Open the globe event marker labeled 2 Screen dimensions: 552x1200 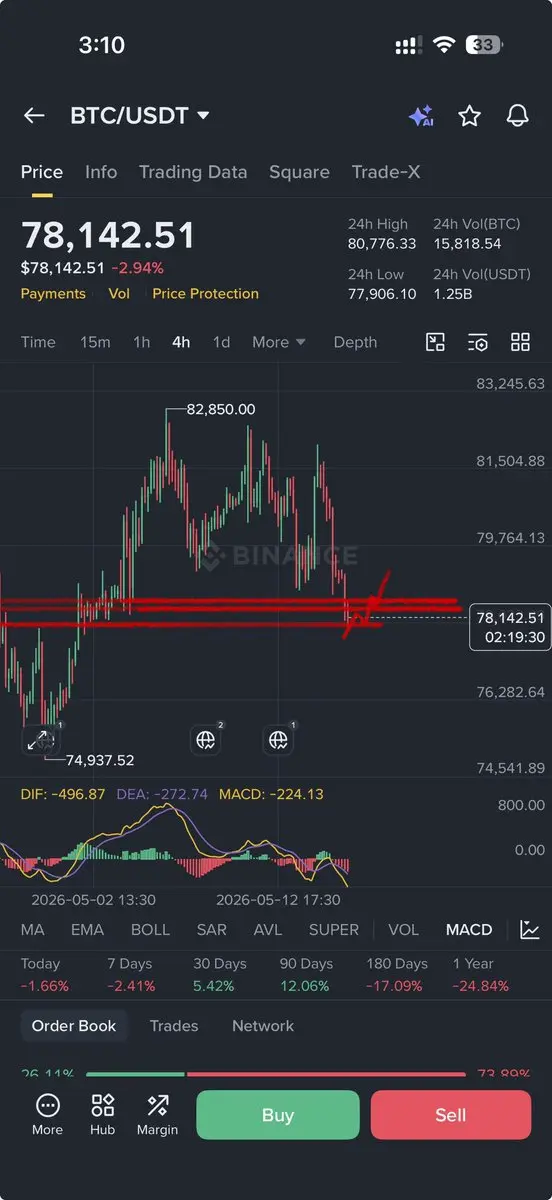pos(206,740)
